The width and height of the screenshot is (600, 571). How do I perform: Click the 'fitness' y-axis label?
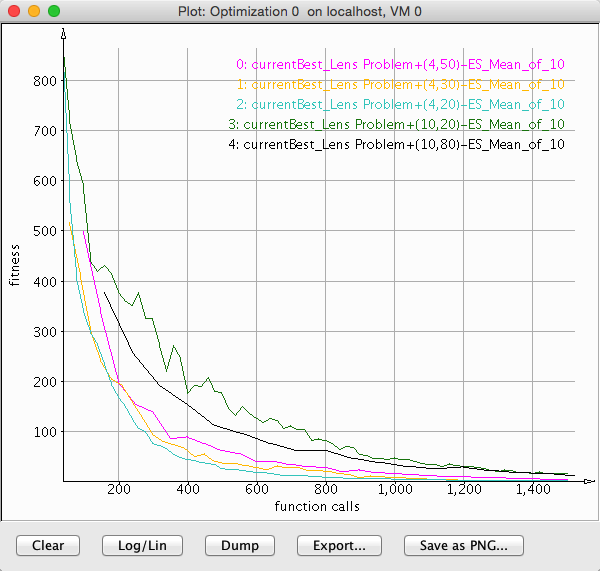tap(15, 262)
